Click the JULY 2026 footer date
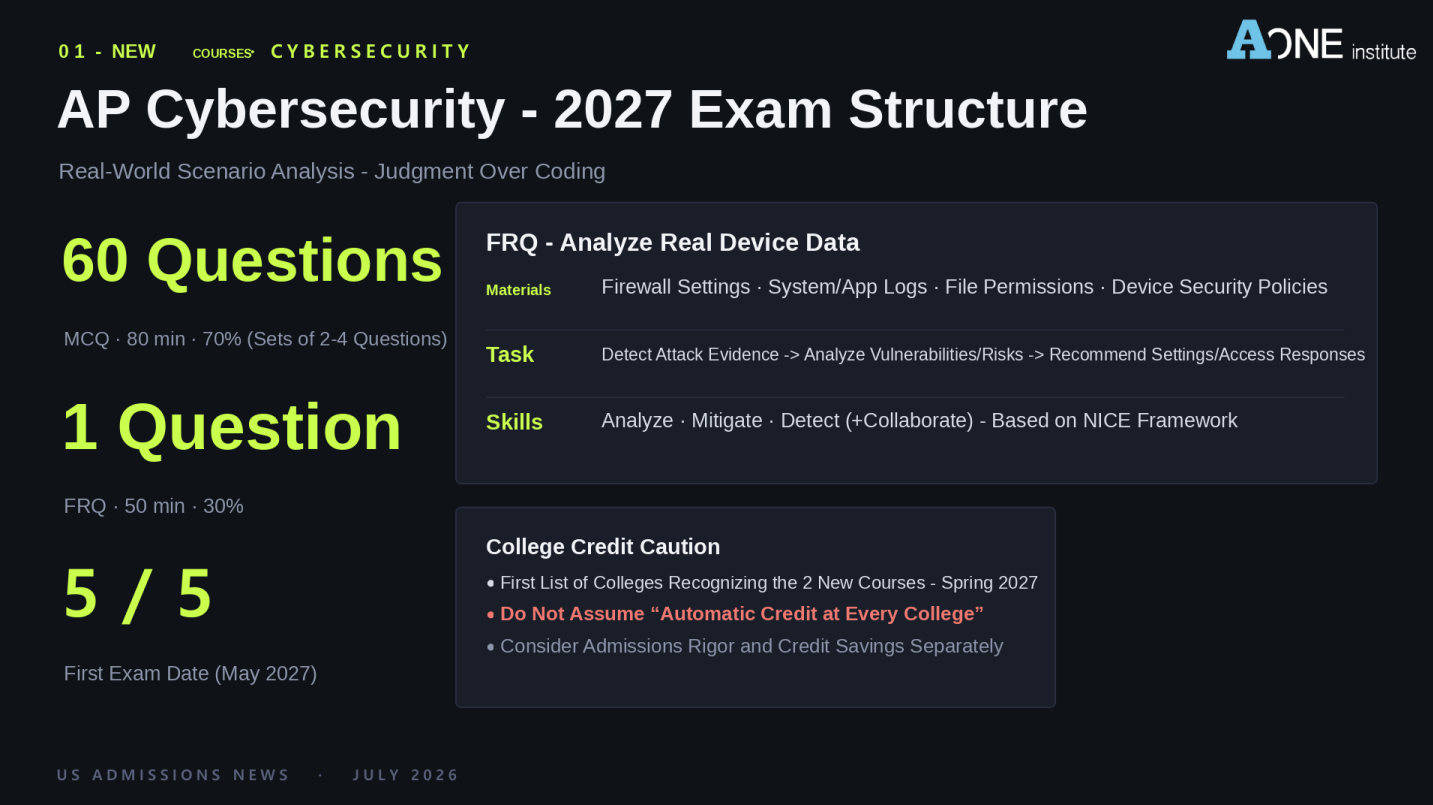 coord(406,775)
